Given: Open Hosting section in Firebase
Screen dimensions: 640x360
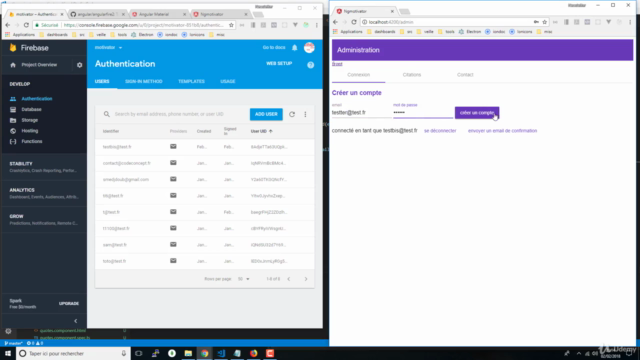Looking at the screenshot, I should [x=29, y=131].
